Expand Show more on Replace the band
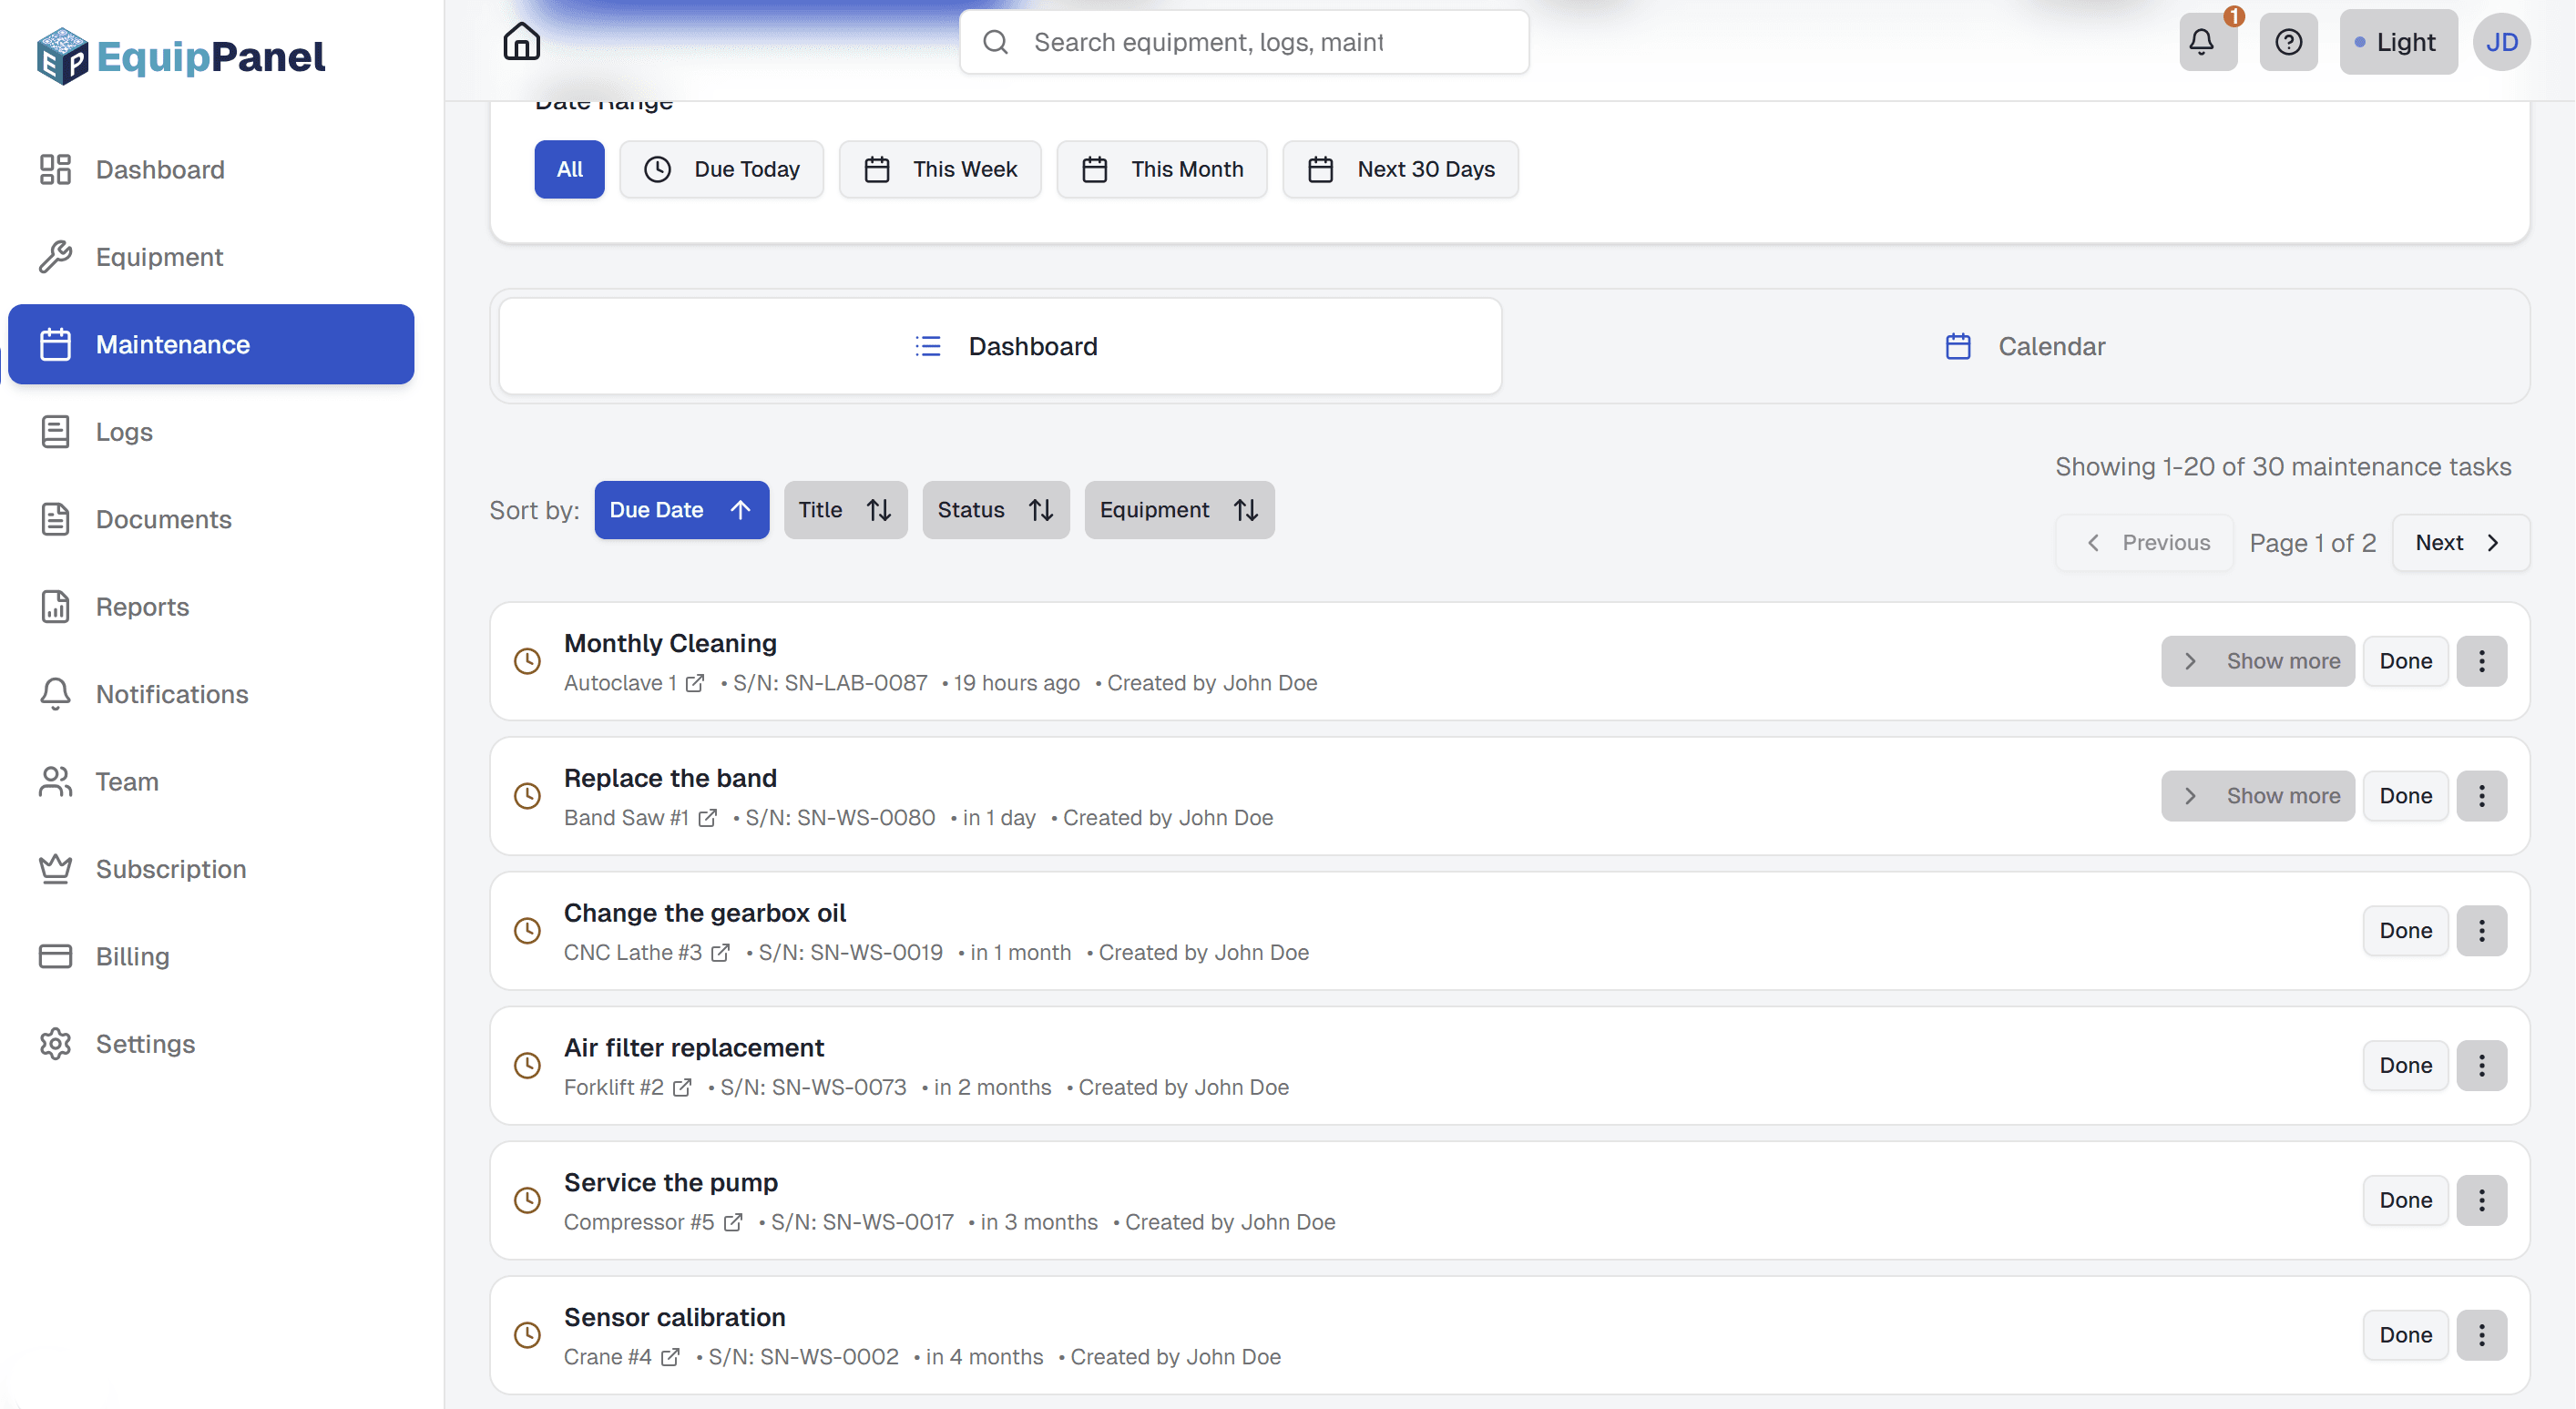The height and width of the screenshot is (1409, 2576). click(x=2257, y=796)
